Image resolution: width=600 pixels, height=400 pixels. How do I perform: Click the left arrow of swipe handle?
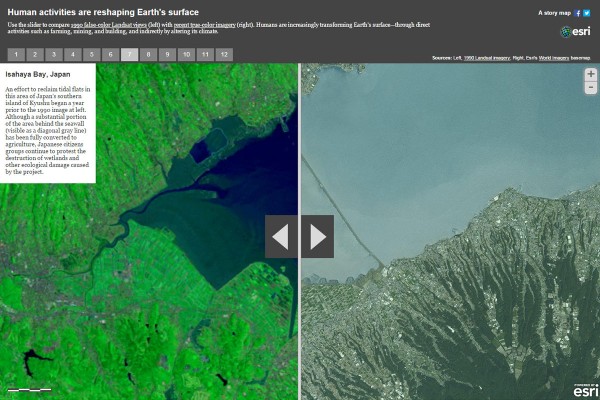point(281,237)
